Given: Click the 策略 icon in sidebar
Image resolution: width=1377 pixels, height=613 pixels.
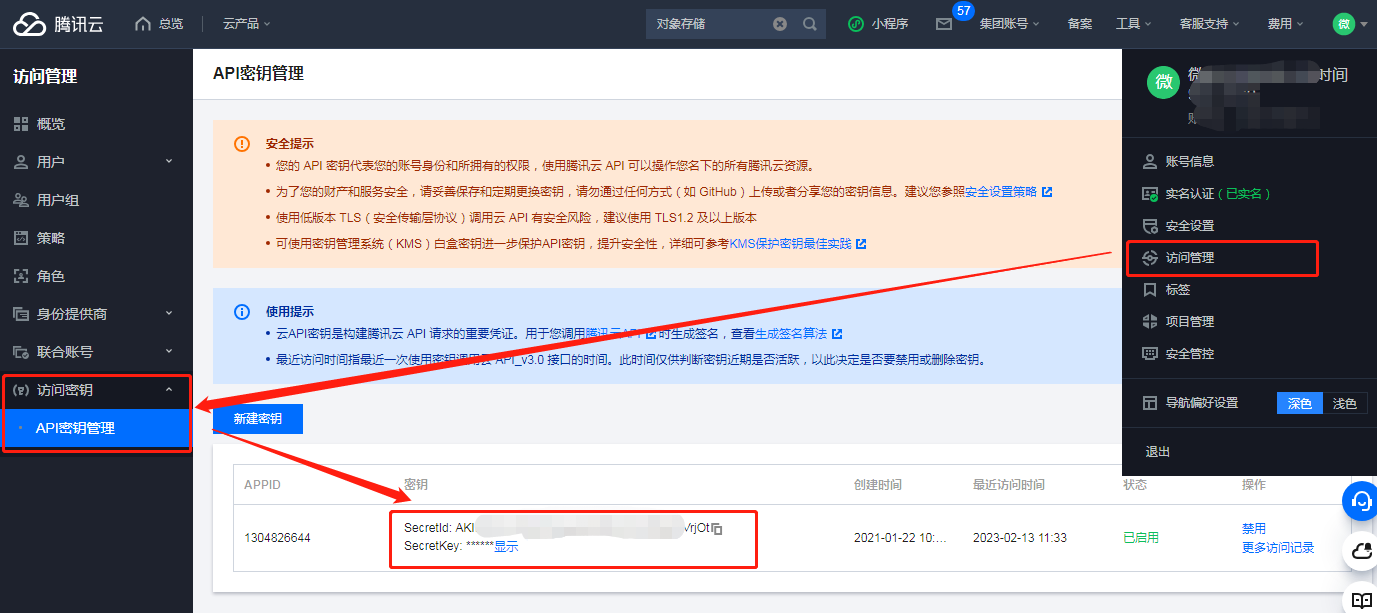Looking at the screenshot, I should [x=20, y=238].
